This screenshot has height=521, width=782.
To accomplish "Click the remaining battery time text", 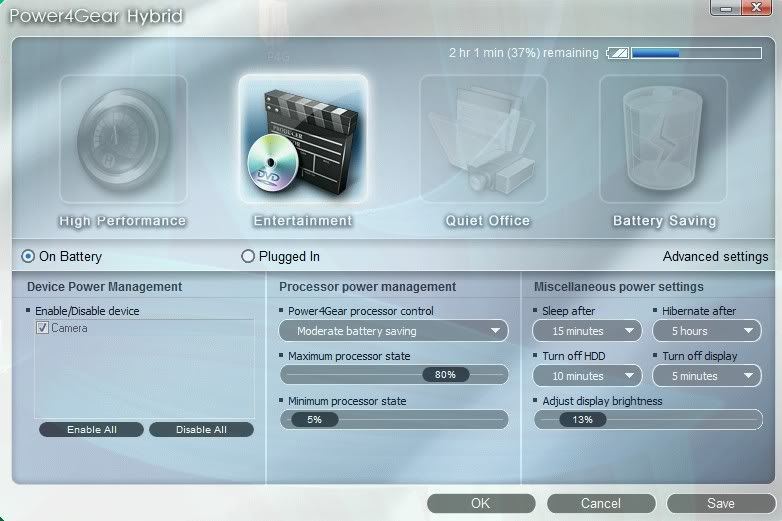I will (524, 53).
